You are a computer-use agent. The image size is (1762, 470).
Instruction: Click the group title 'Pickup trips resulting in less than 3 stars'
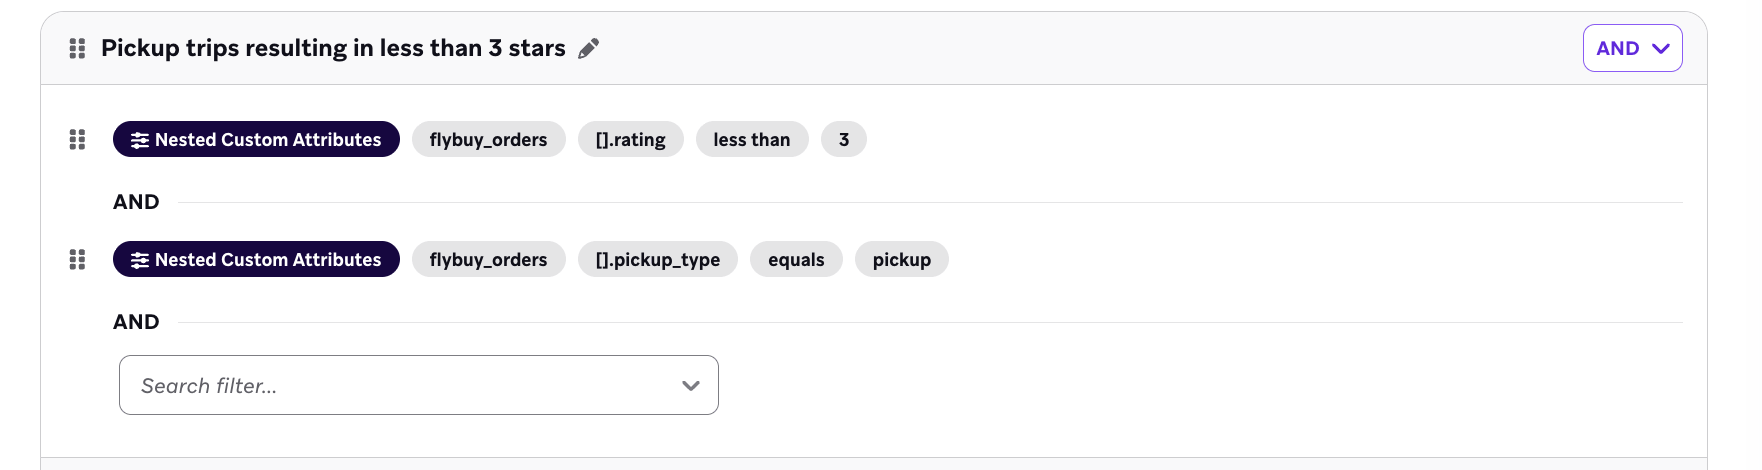333,48
